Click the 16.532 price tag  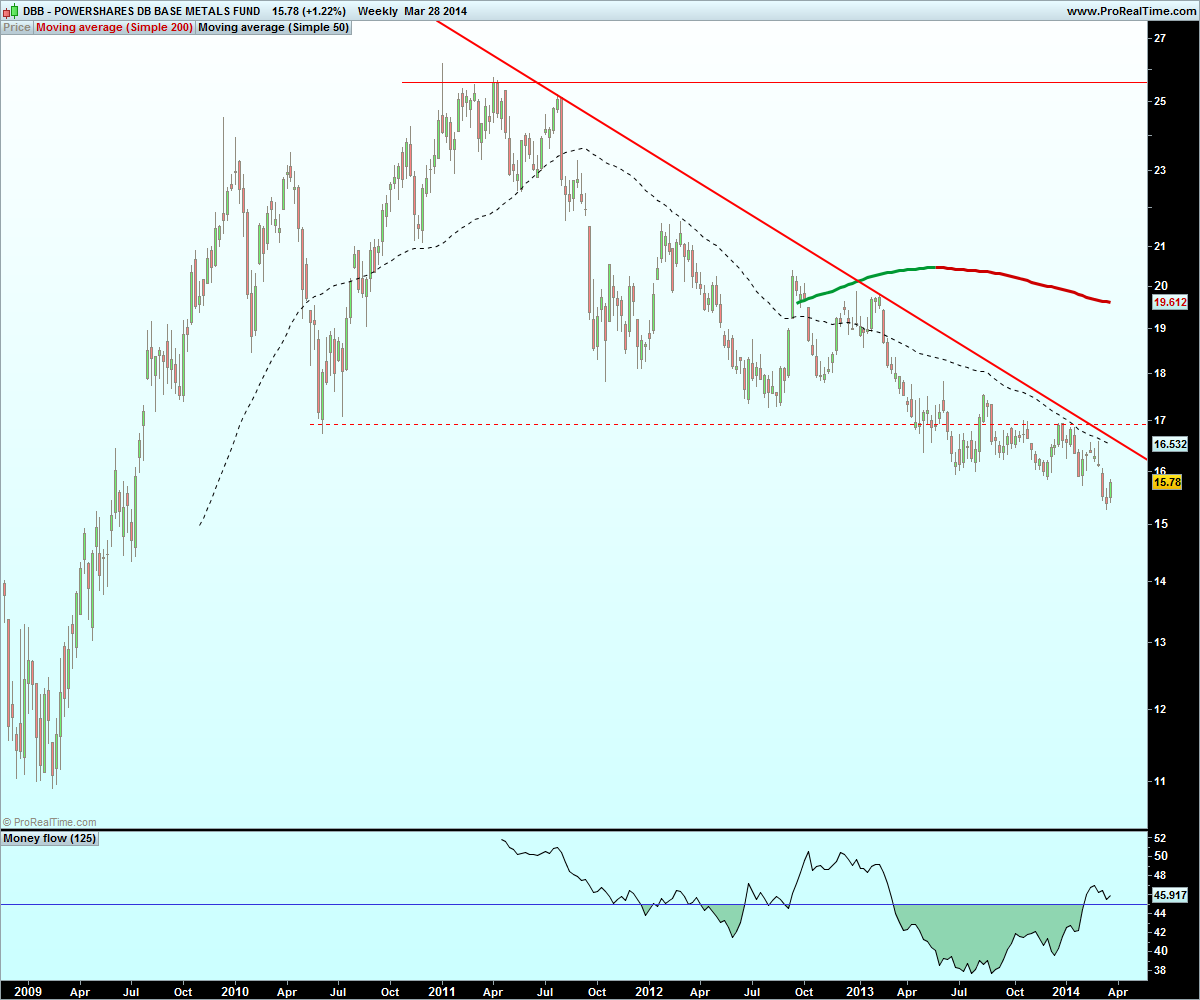coord(1169,444)
